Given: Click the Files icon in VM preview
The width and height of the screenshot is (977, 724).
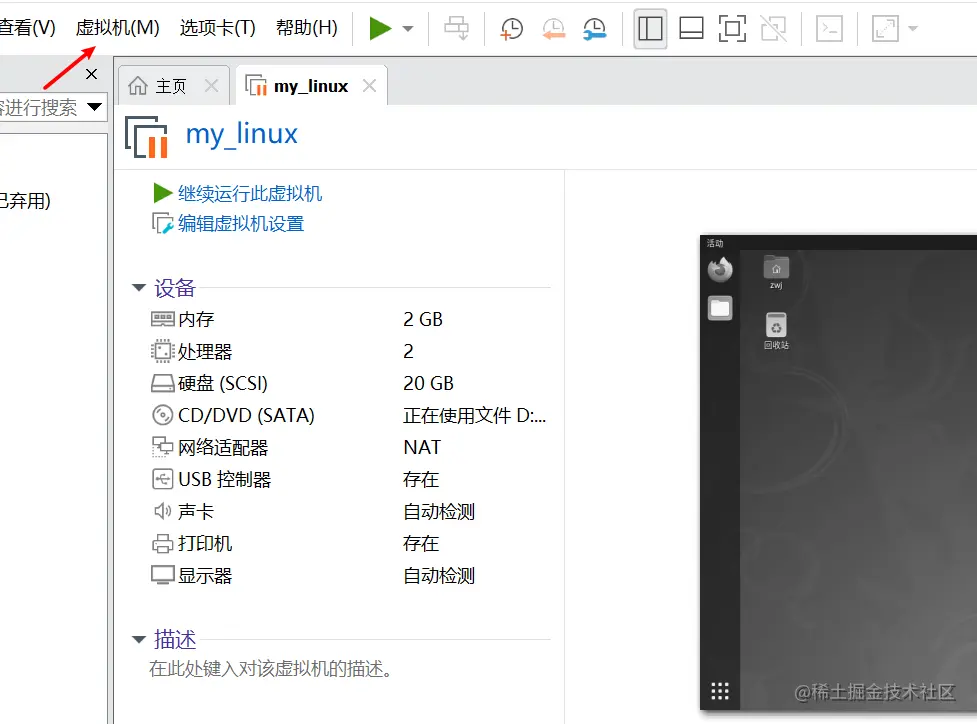Looking at the screenshot, I should pyautogui.click(x=720, y=308).
